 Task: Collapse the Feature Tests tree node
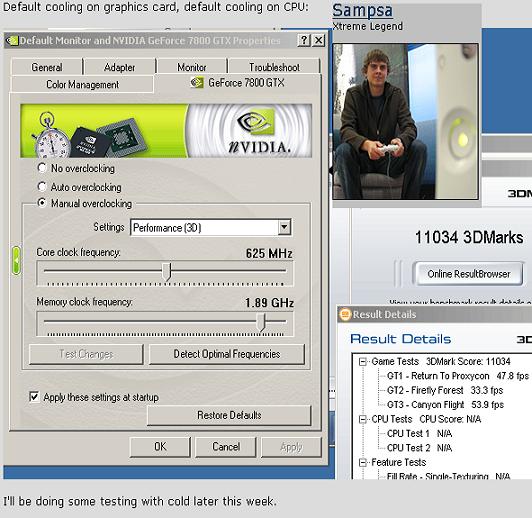tap(363, 462)
